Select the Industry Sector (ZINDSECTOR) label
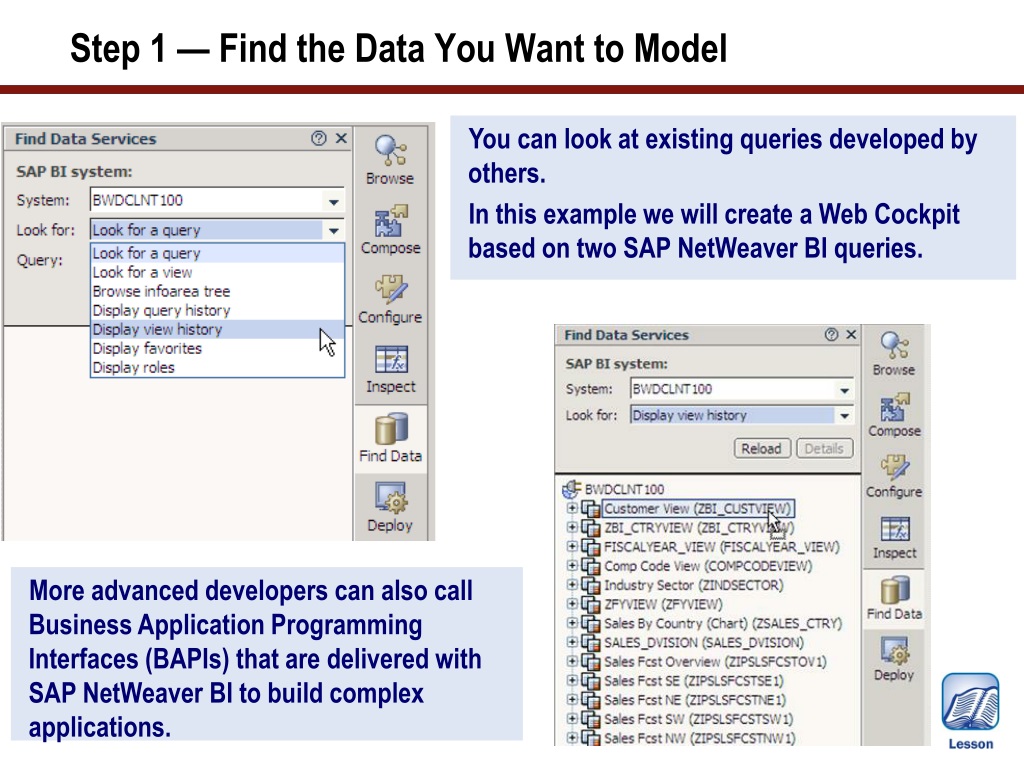This screenshot has height=768, width=1024. coord(694,585)
